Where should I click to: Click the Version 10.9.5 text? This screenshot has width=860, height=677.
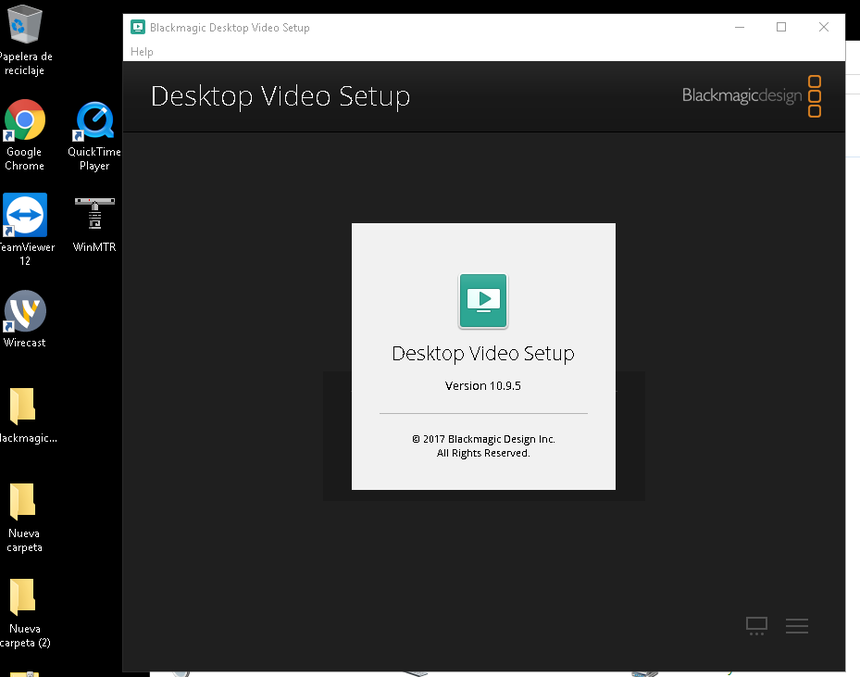(483, 386)
